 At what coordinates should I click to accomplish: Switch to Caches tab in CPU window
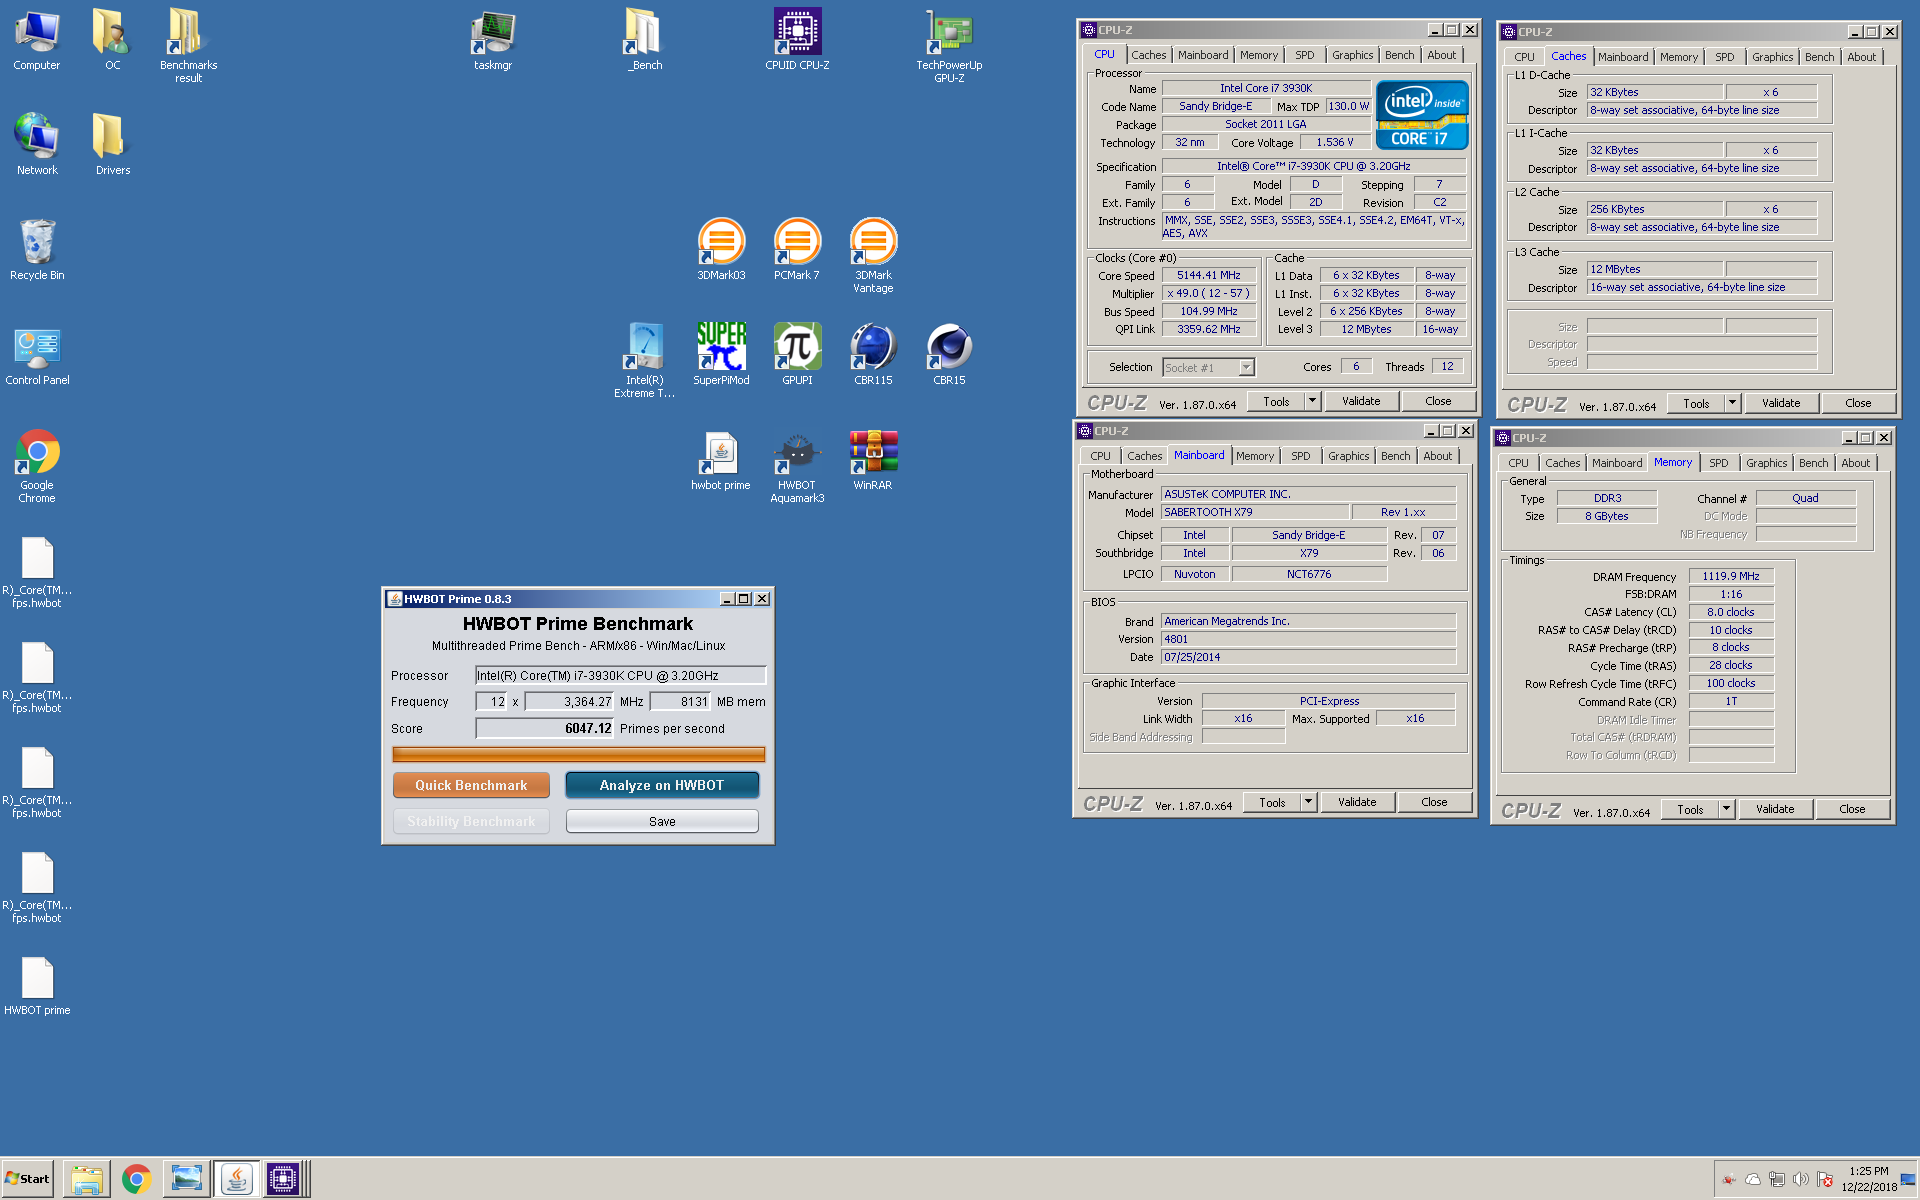[x=1148, y=55]
